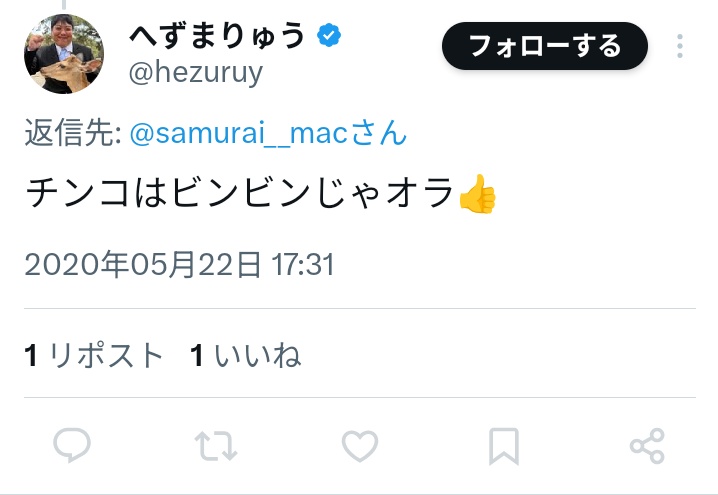Like the tweet with the heart icon
Image resolution: width=718 pixels, height=495 pixels.
360,446
